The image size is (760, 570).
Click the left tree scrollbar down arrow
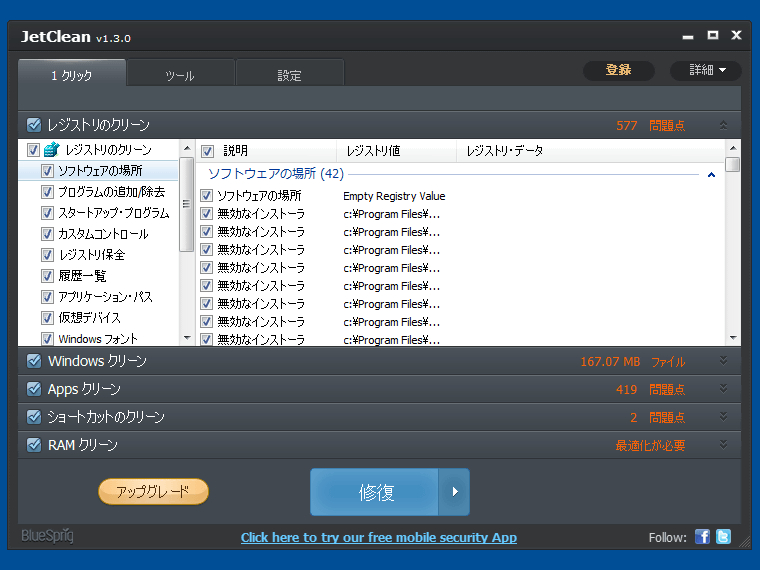pos(187,338)
